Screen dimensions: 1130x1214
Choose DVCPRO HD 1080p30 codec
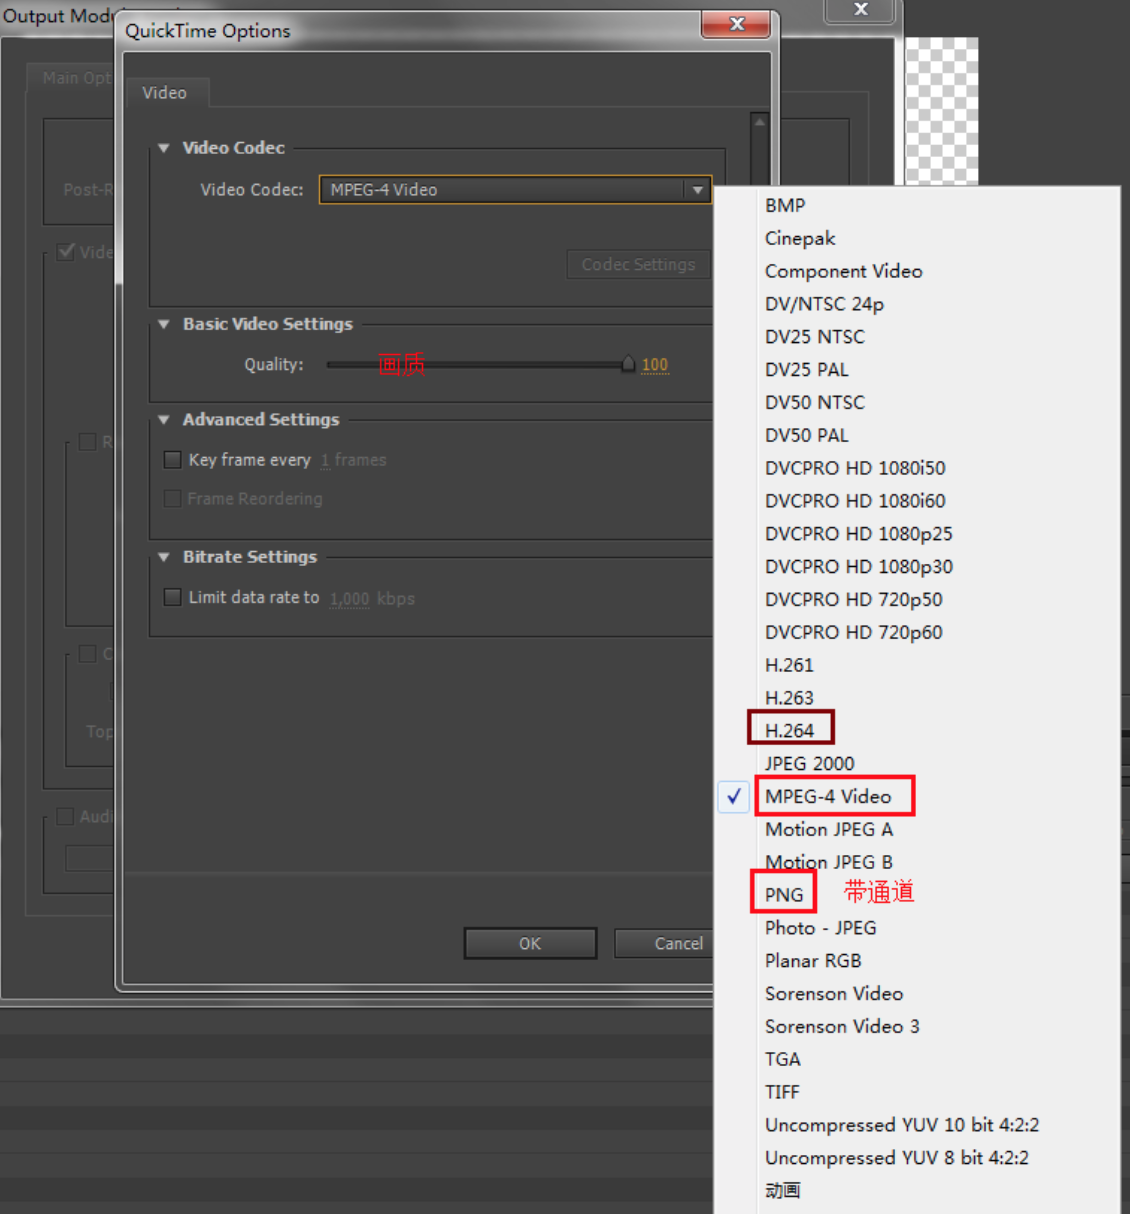[x=858, y=567]
